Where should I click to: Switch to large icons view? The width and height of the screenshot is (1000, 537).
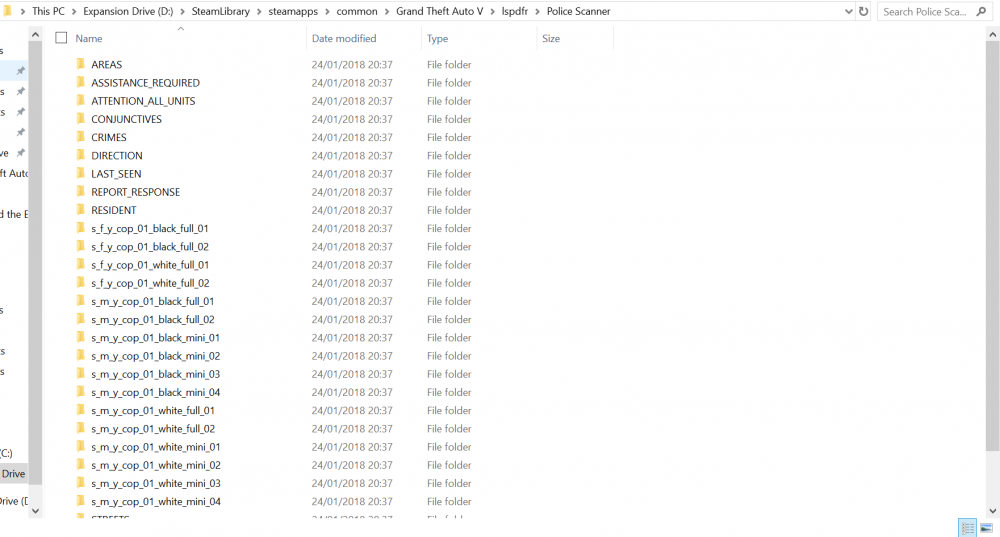(x=986, y=527)
